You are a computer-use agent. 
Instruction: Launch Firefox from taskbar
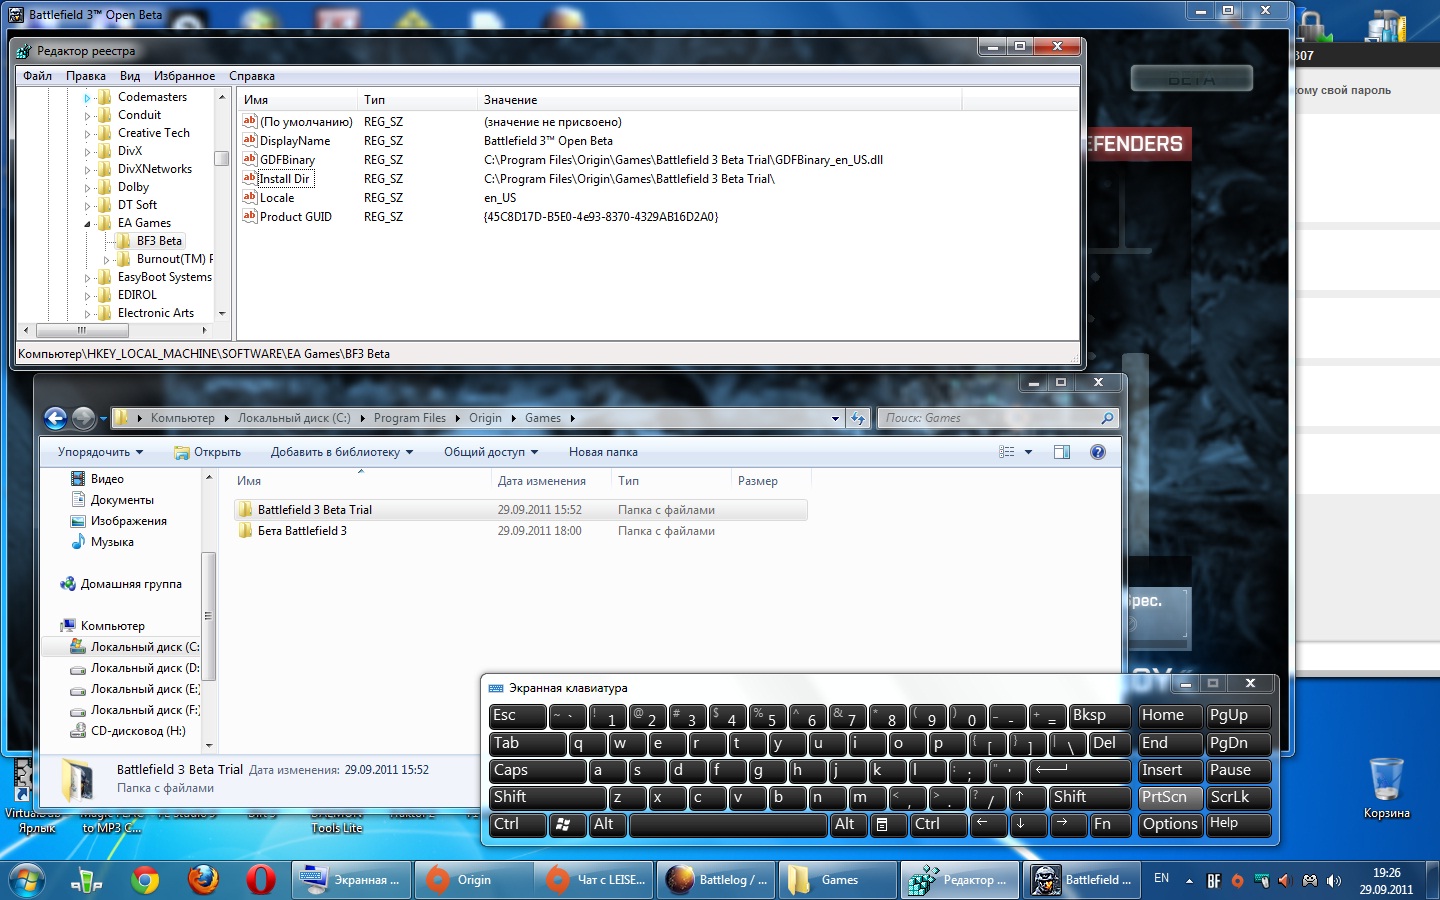coord(203,880)
